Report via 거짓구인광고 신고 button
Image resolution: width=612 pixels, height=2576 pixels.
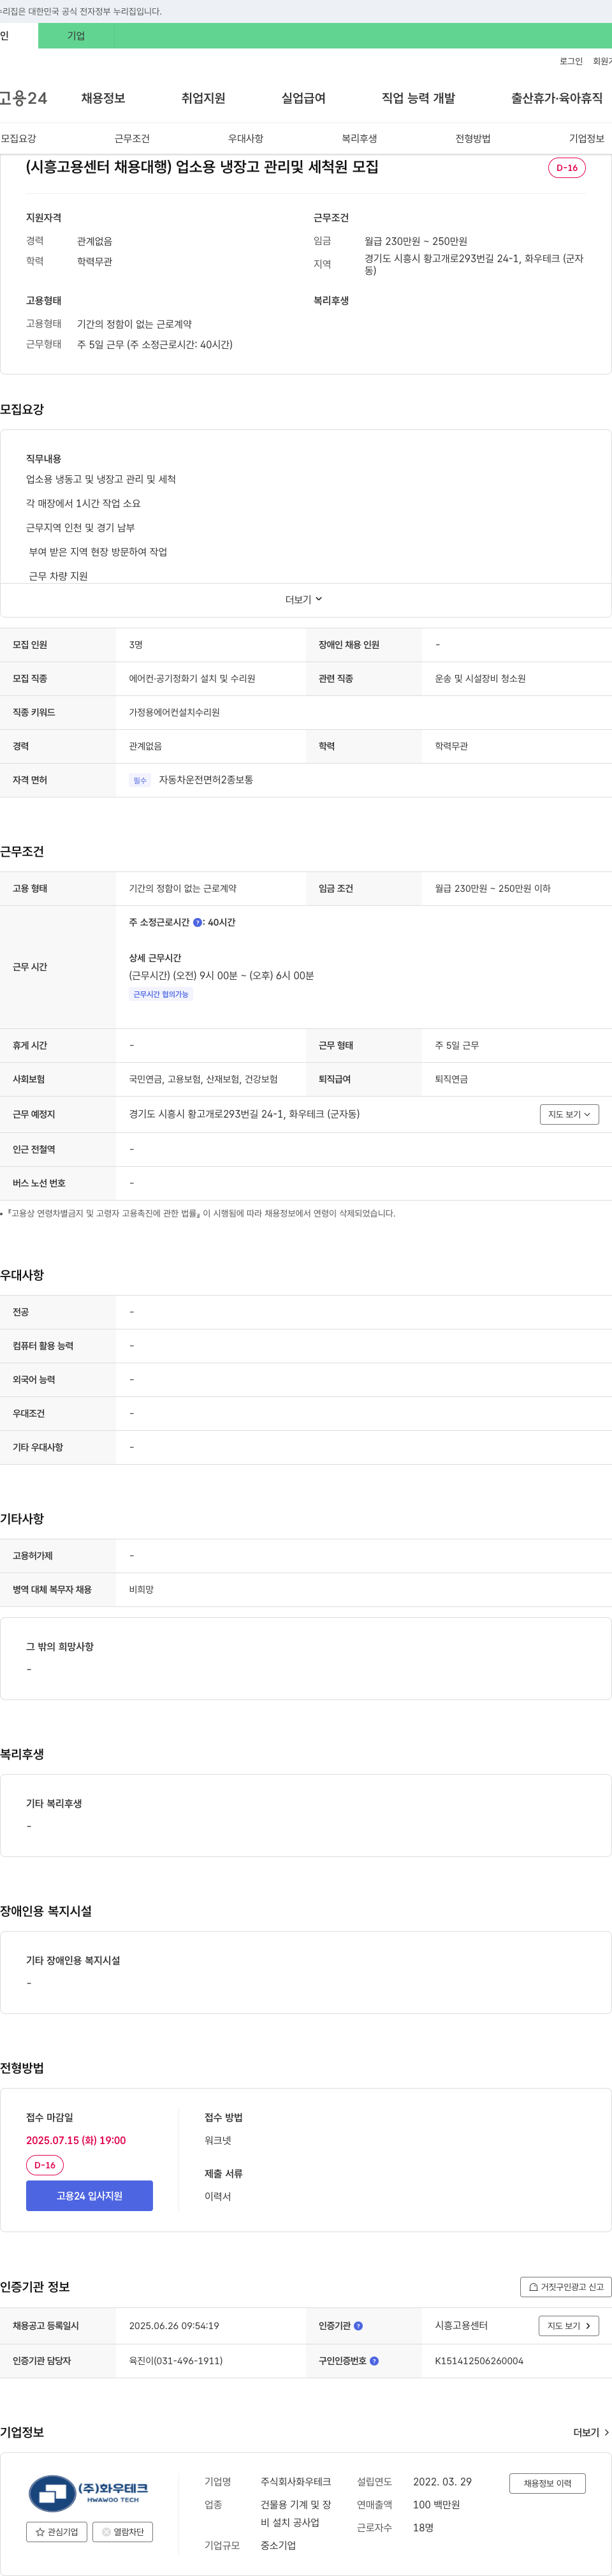pyautogui.click(x=566, y=2287)
